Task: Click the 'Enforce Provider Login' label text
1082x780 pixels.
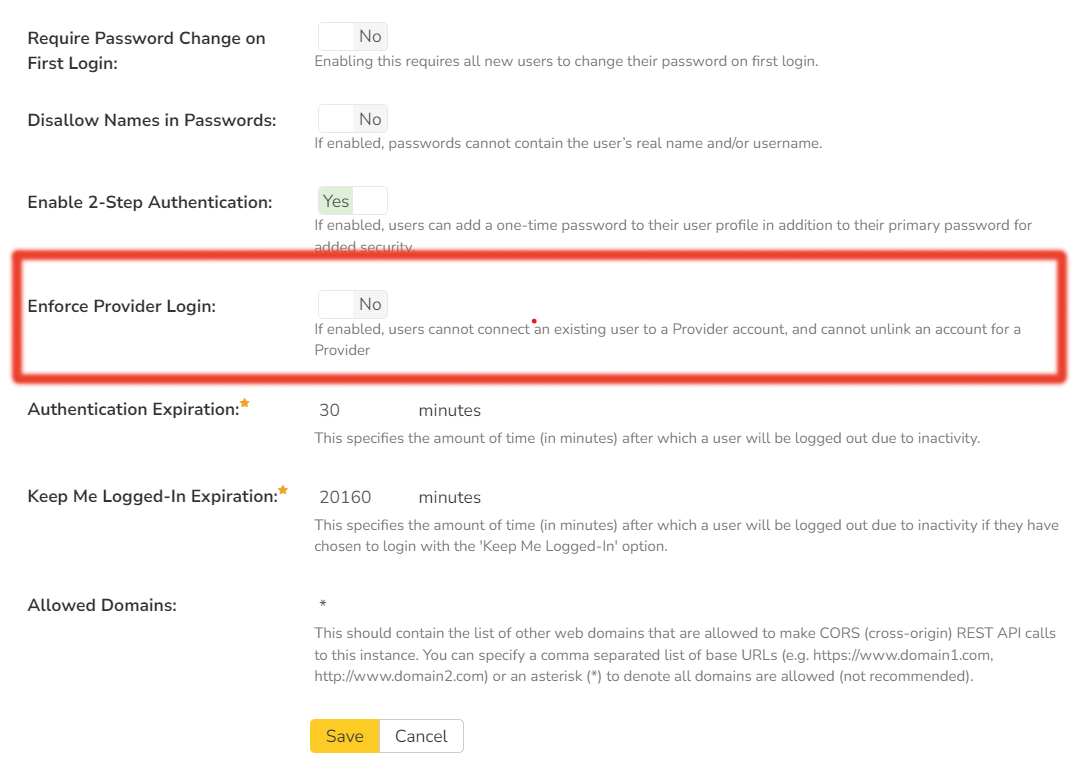Action: (x=122, y=307)
